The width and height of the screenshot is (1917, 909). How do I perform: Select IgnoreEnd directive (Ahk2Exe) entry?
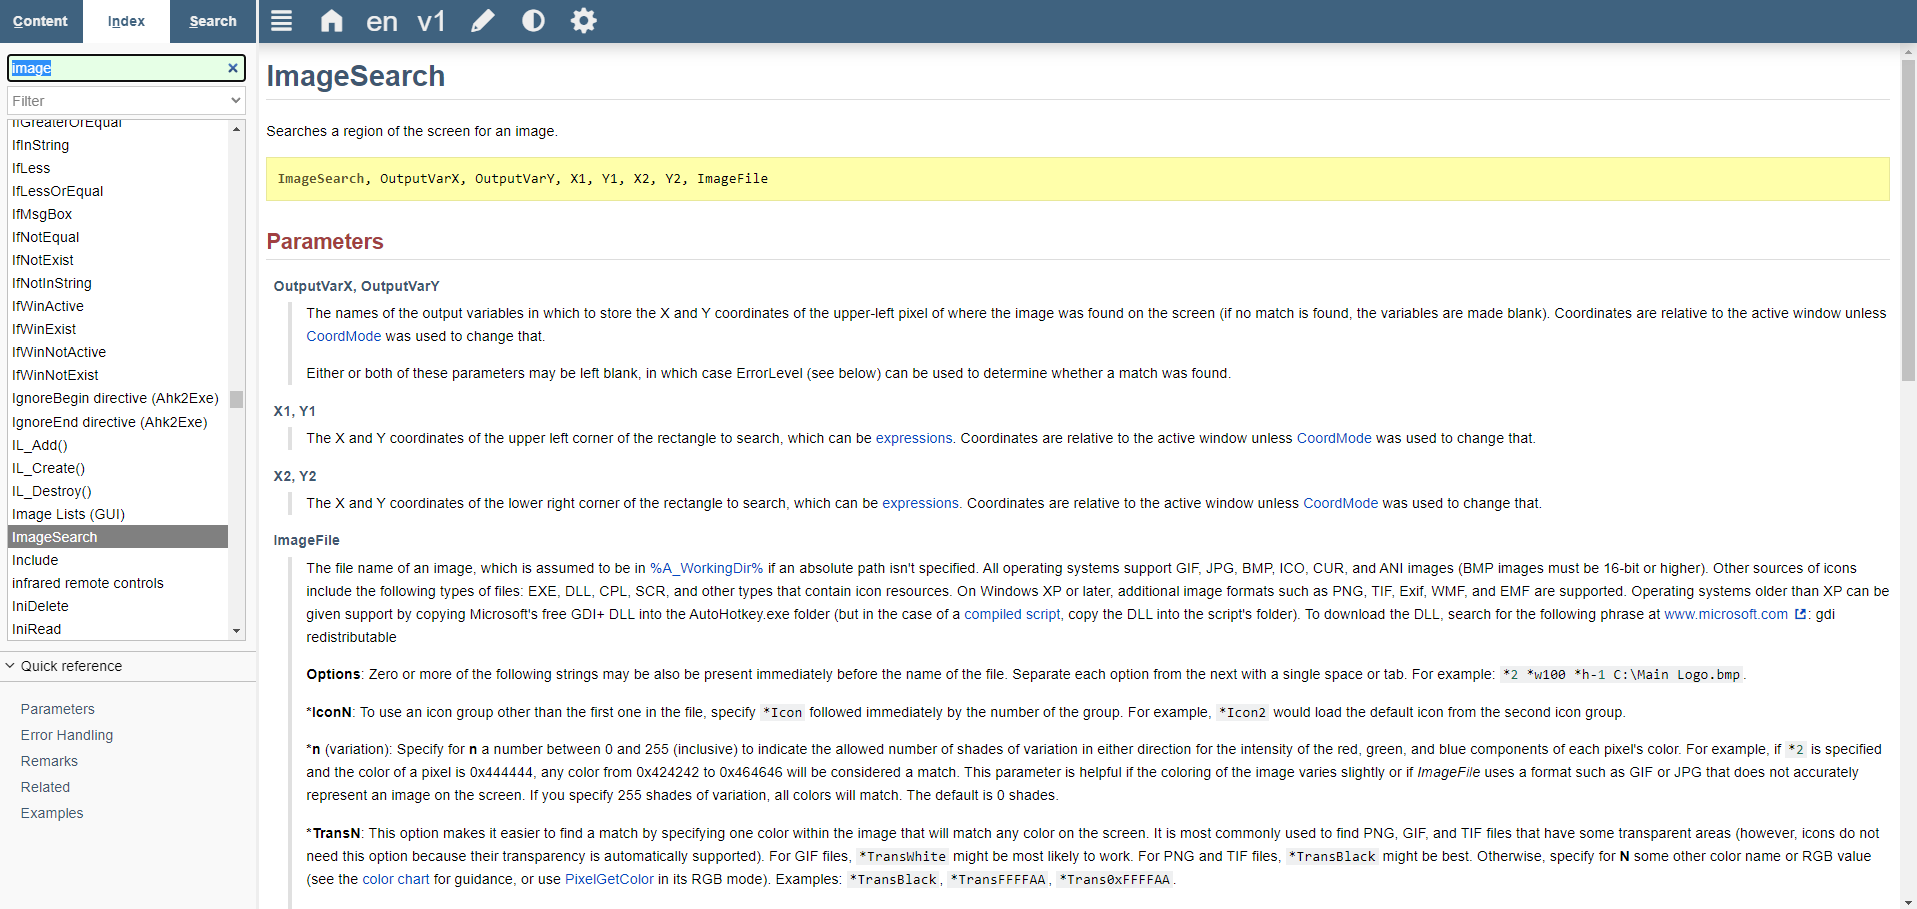(x=118, y=422)
